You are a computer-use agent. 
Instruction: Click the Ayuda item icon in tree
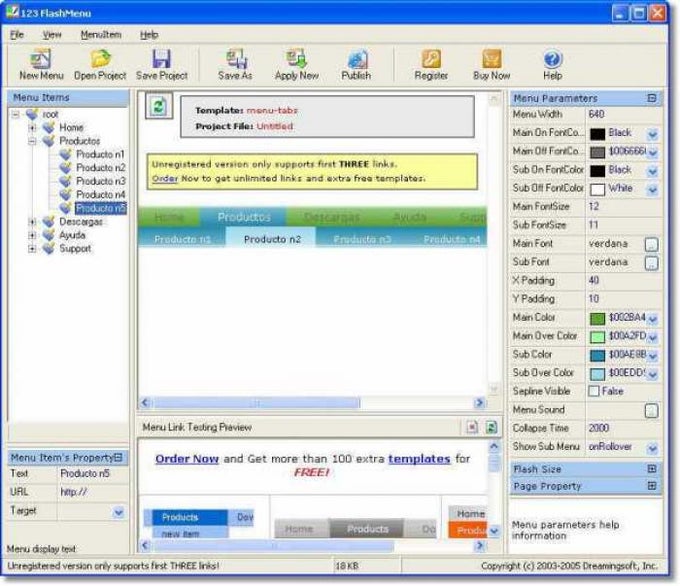[x=49, y=235]
